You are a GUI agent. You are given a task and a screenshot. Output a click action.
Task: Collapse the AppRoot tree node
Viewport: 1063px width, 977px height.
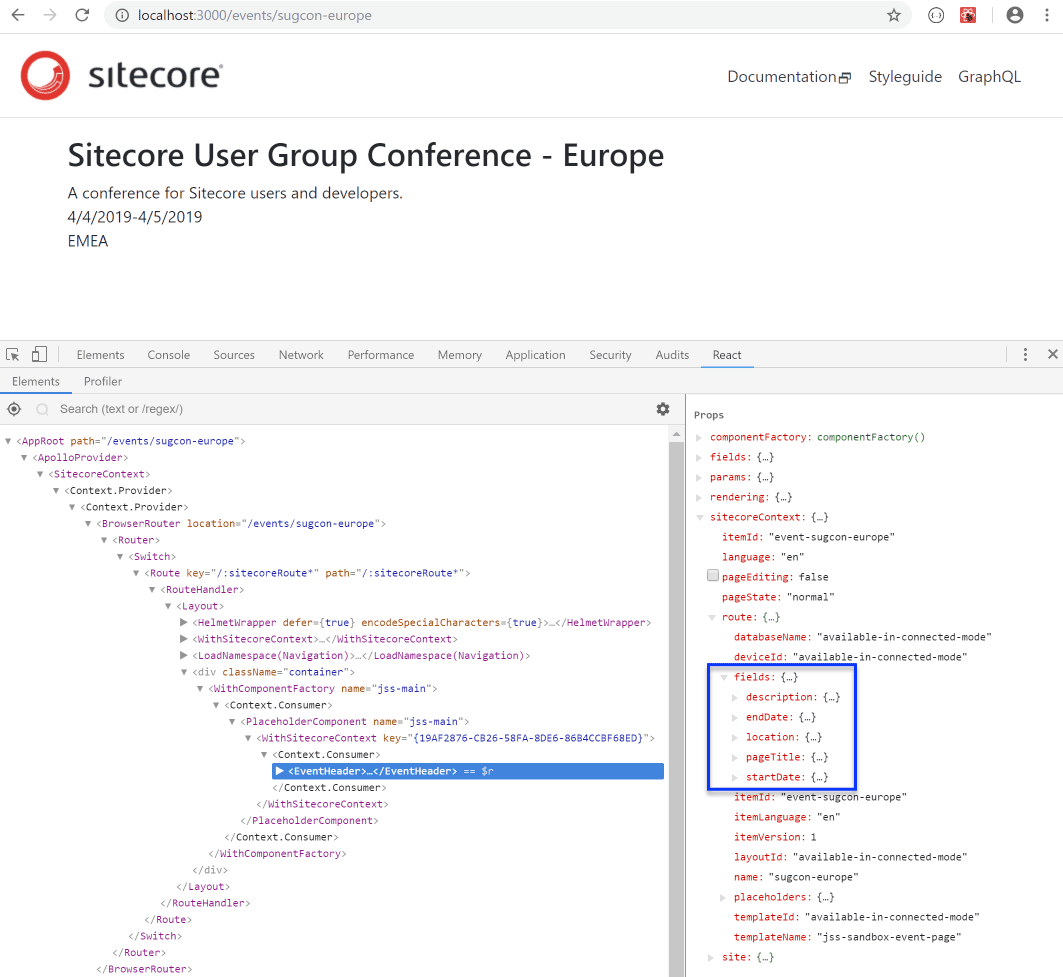(8, 441)
